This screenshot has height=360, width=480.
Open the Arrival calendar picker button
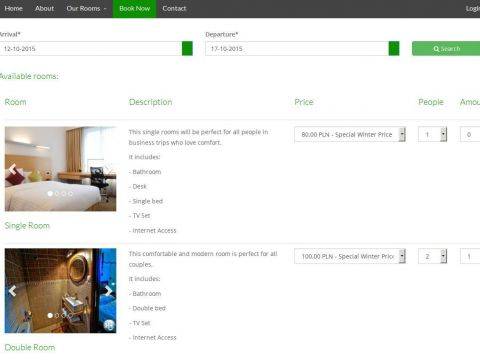(x=187, y=49)
